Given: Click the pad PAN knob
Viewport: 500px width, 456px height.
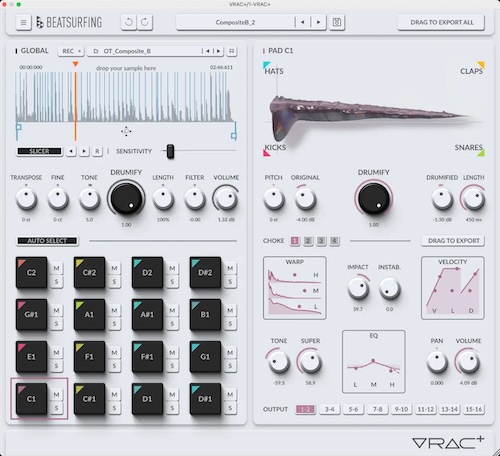Looking at the screenshot, I should pos(437,361).
